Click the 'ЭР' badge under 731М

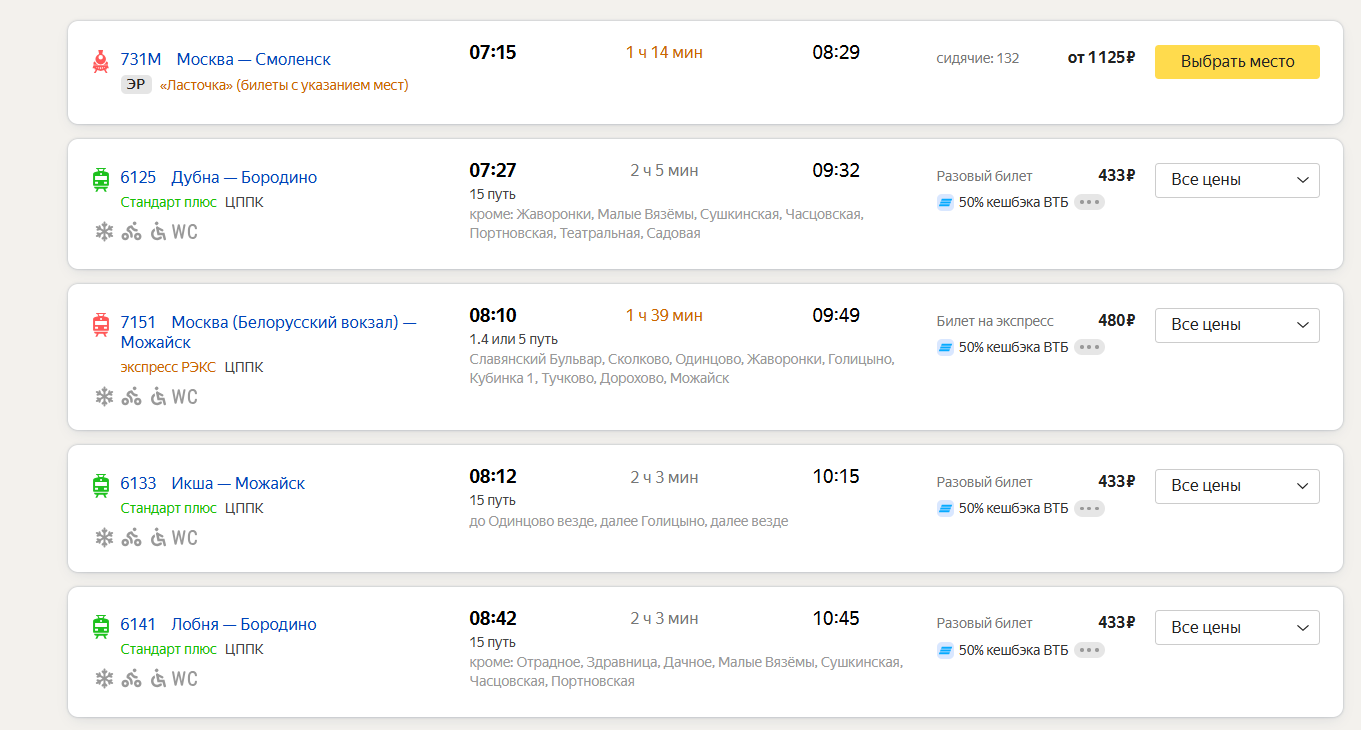(136, 85)
